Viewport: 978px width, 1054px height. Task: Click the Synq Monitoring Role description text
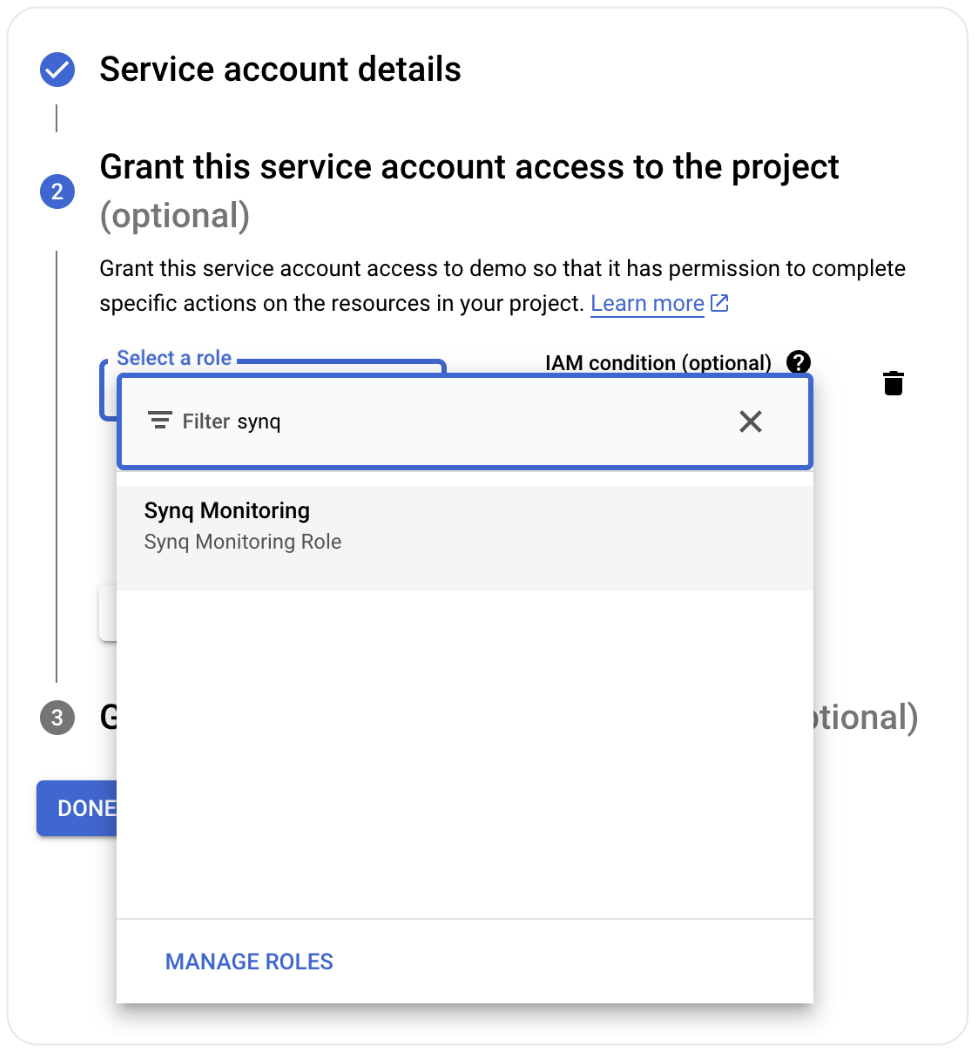point(243,543)
